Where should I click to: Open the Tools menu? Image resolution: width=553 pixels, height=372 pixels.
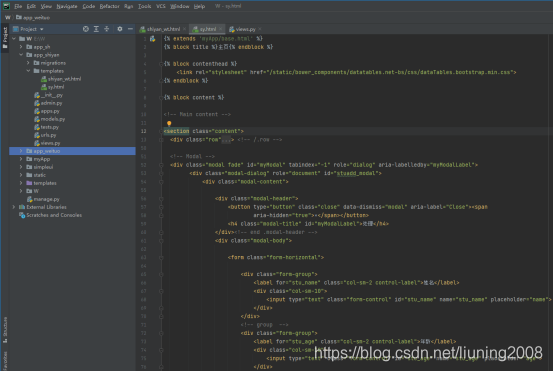click(144, 6)
